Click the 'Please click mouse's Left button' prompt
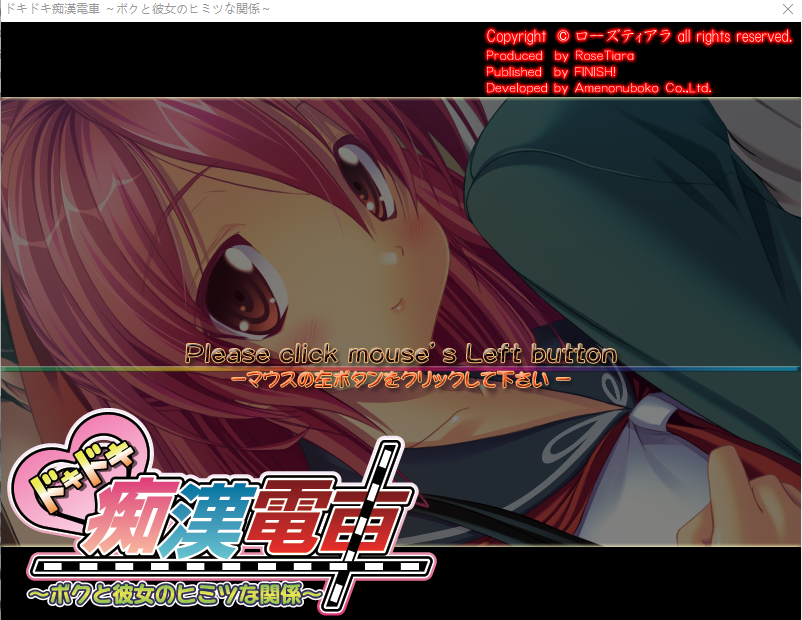 coord(400,354)
